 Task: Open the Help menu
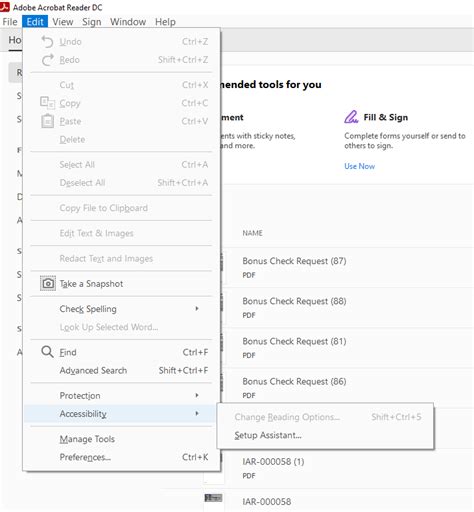click(165, 22)
